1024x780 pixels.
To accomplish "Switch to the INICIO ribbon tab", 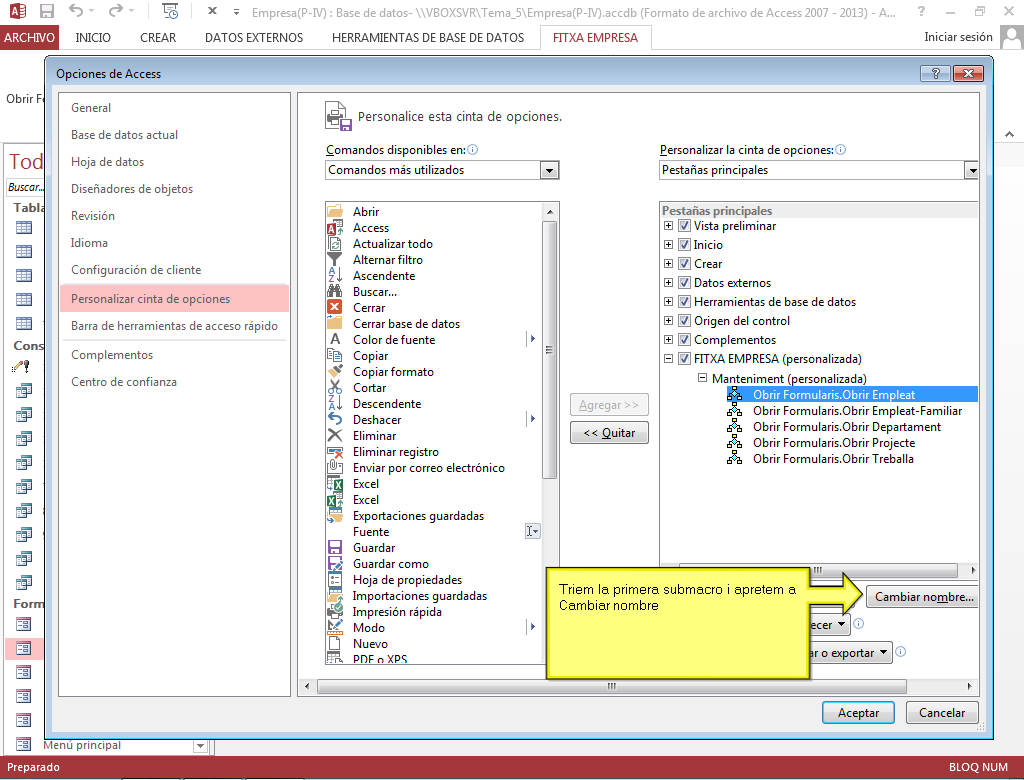I will click(93, 37).
